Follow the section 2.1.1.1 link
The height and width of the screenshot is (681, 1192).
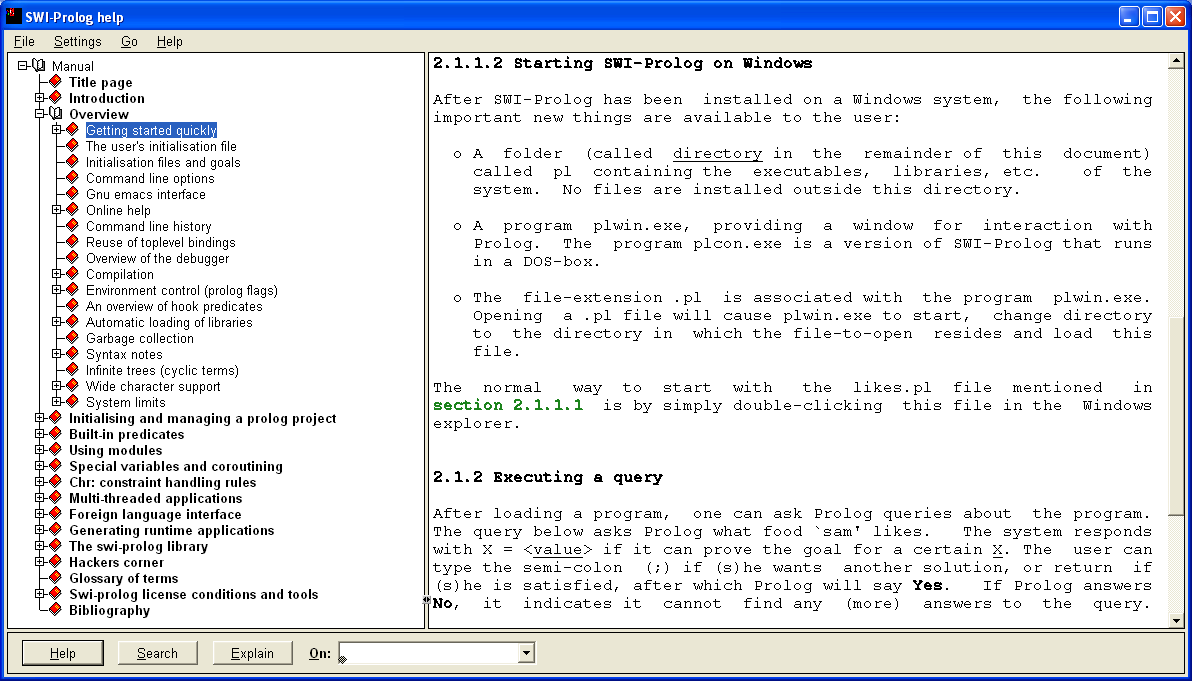508,405
